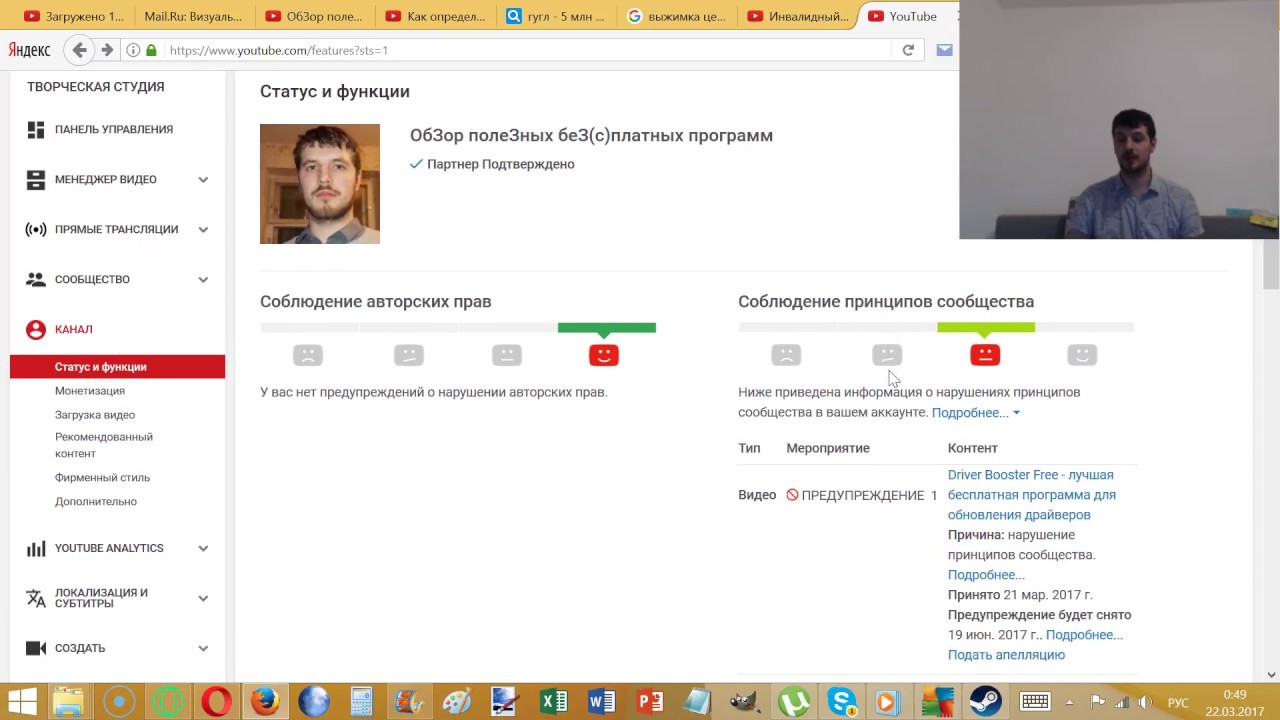
Task: Expand the Сообщество section chevron
Action: click(203, 280)
